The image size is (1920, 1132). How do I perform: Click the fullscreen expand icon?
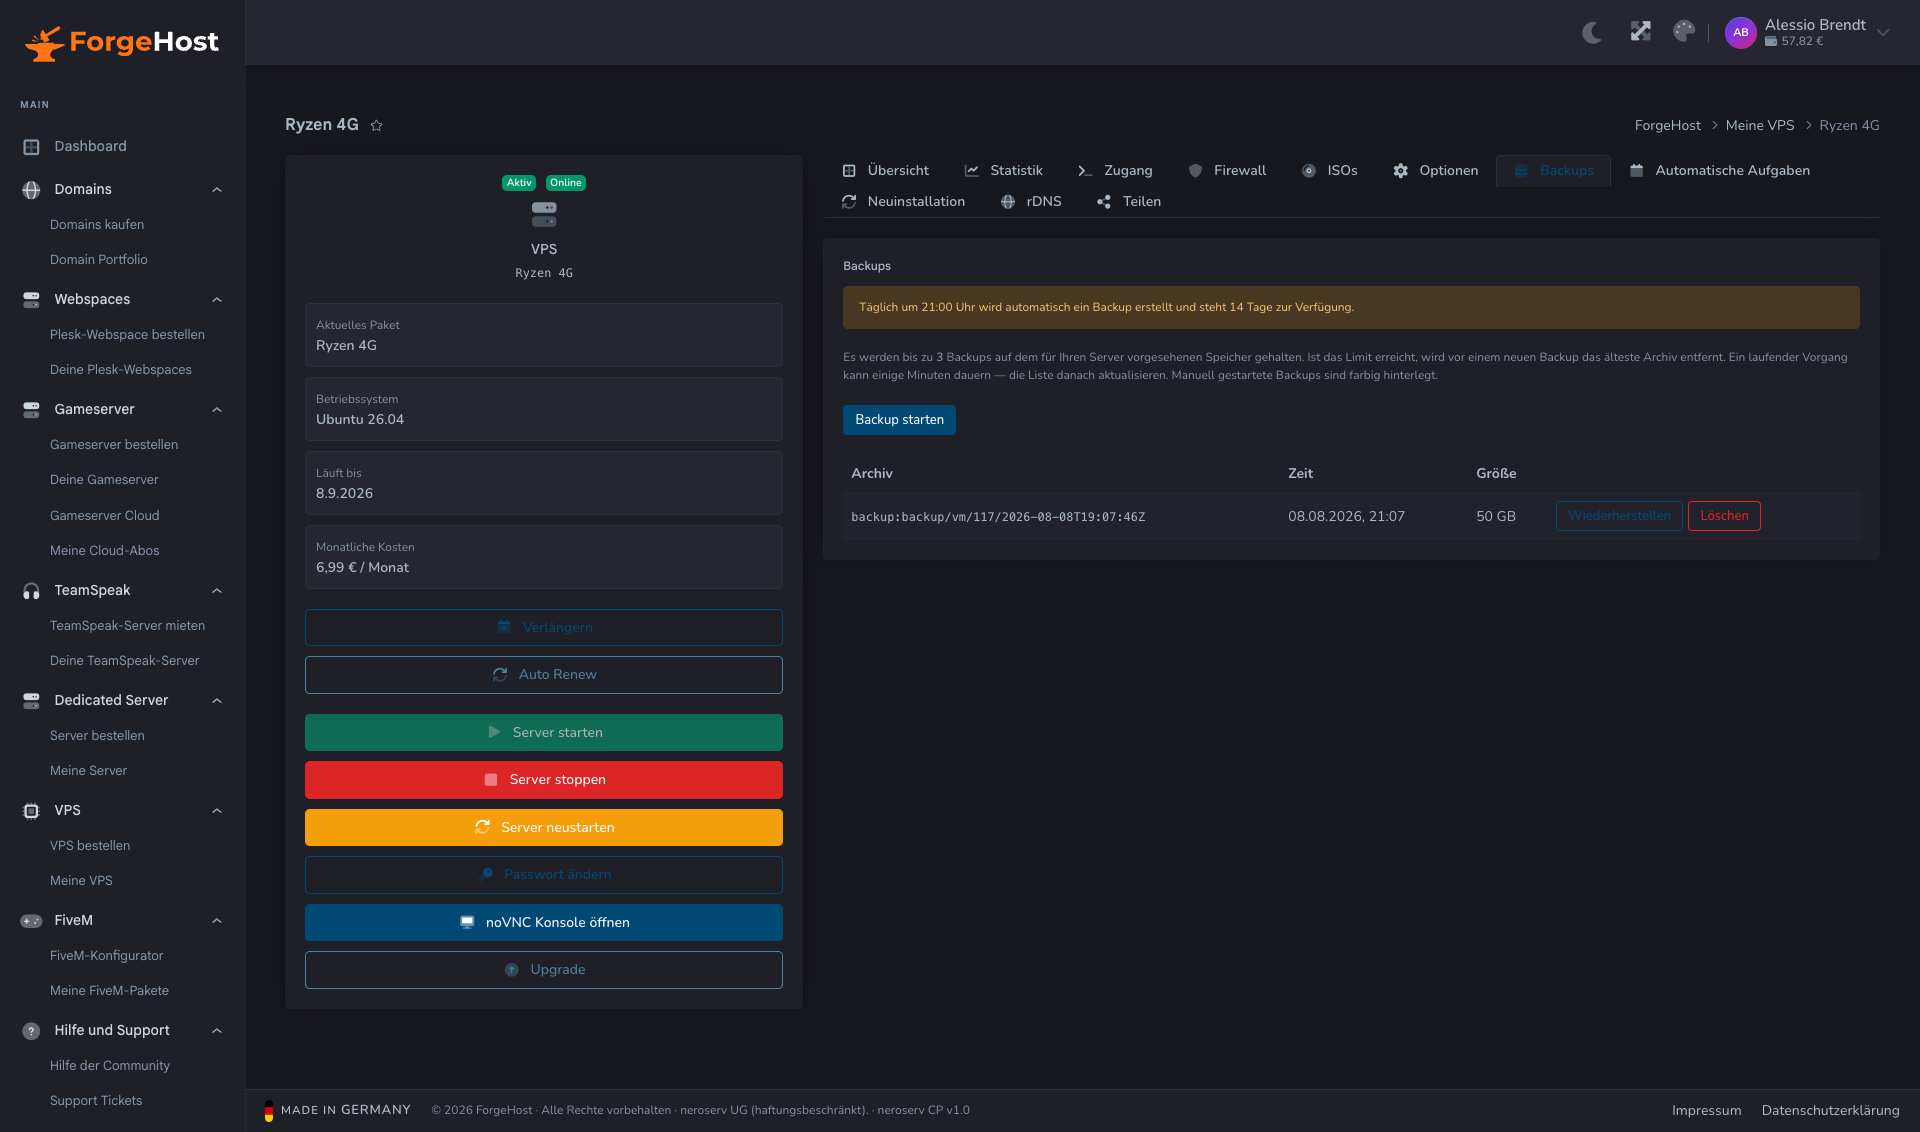1640,32
